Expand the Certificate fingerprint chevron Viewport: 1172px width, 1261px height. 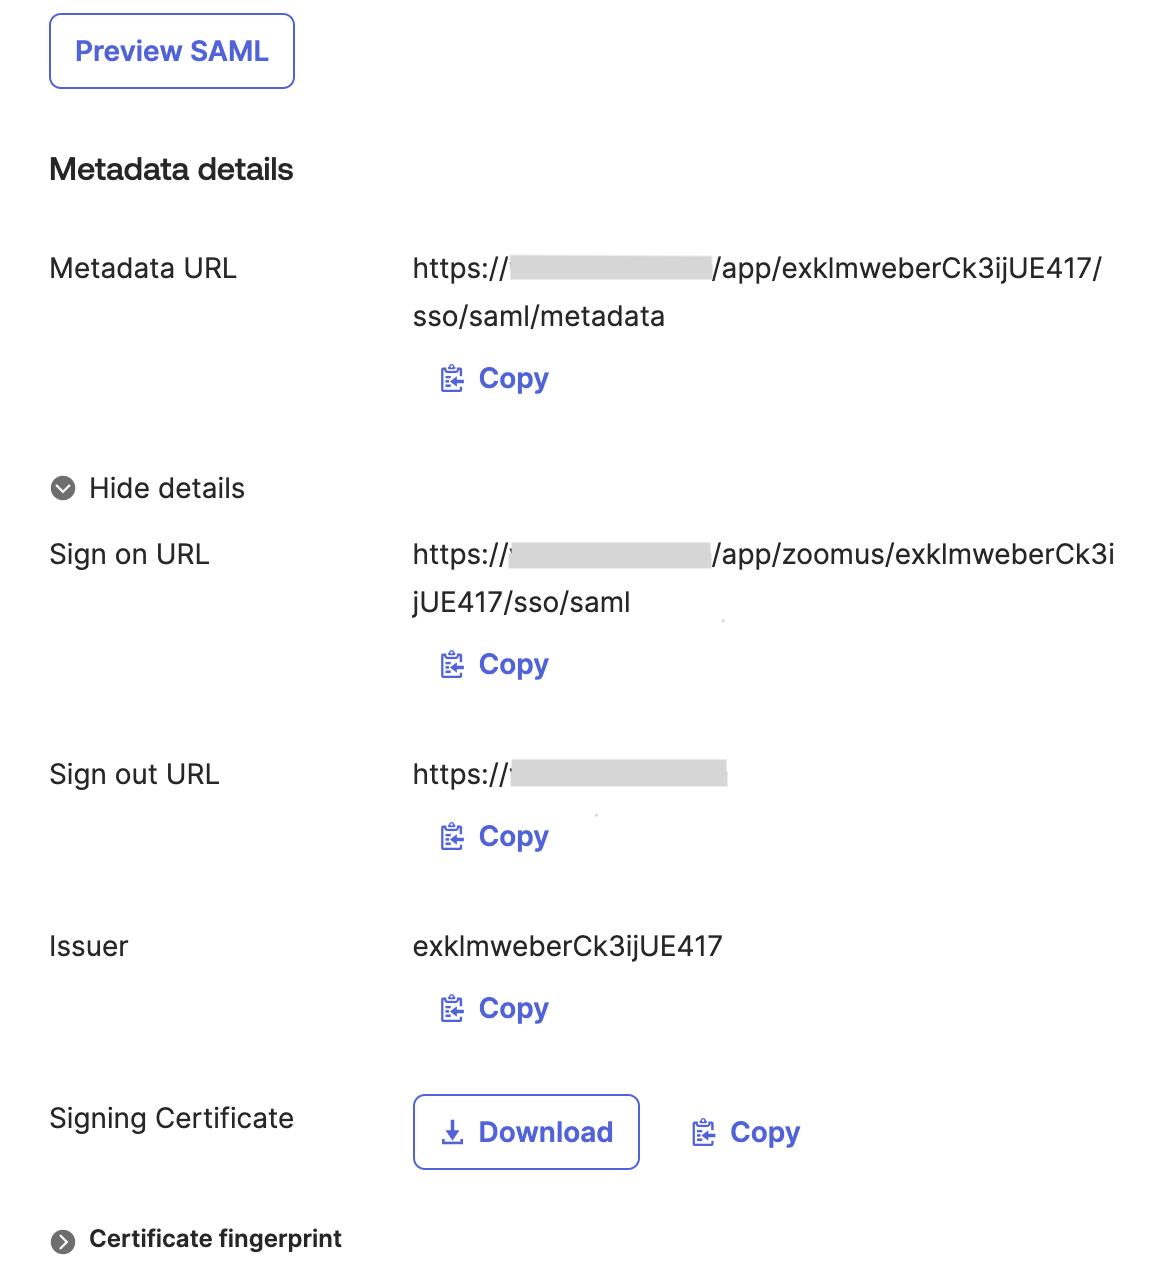63,1241
